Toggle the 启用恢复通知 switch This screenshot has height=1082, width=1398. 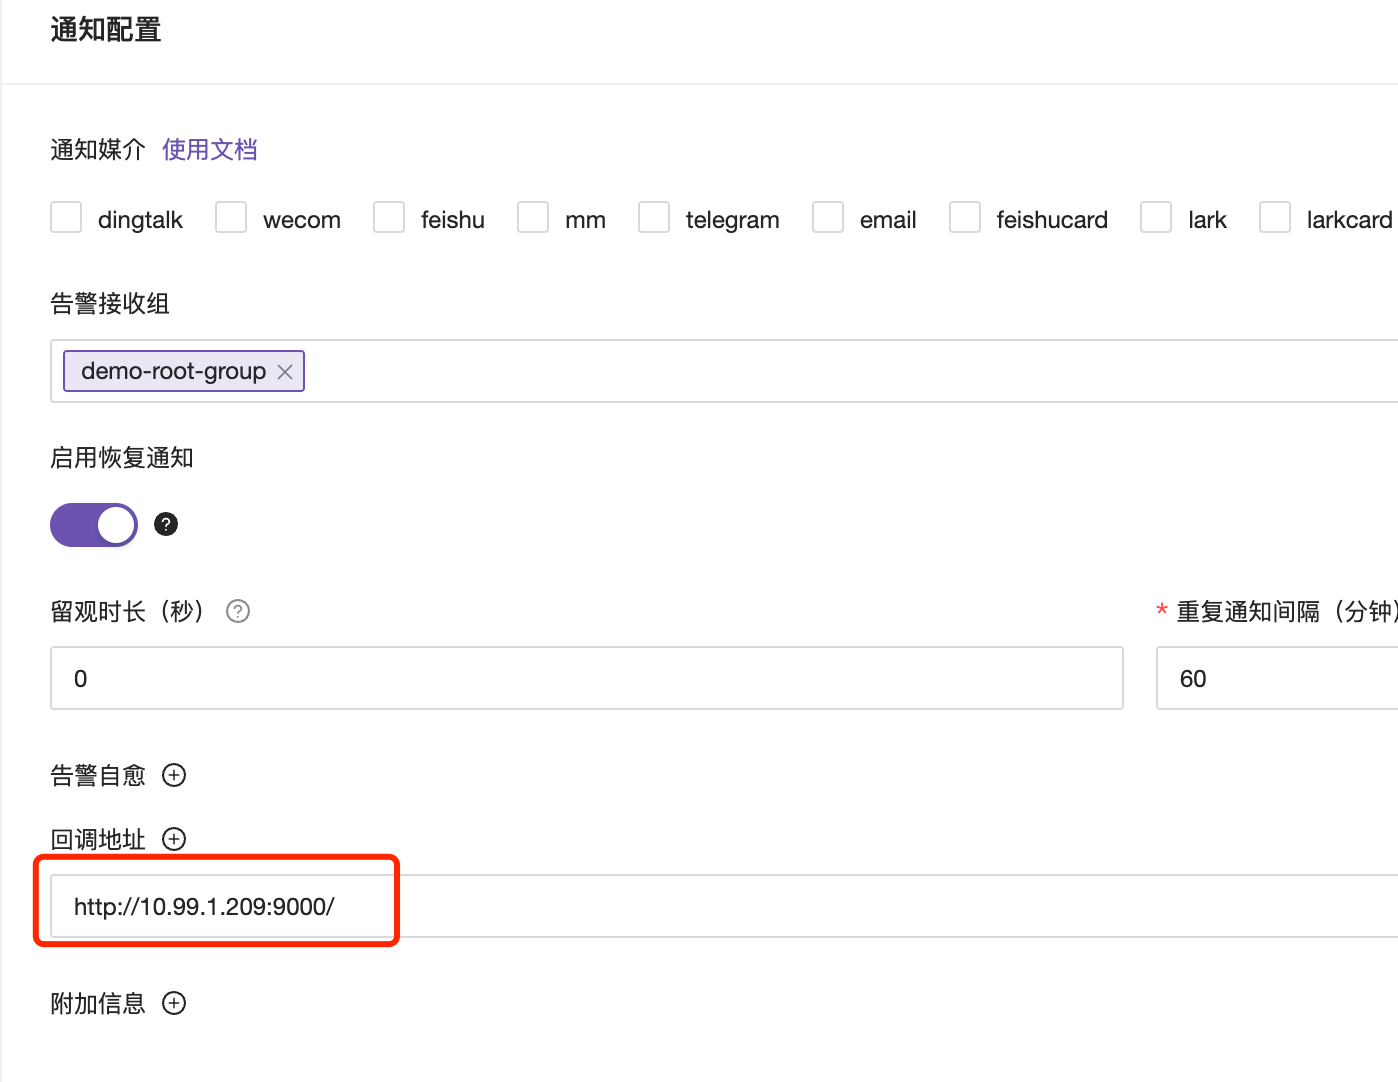(94, 525)
